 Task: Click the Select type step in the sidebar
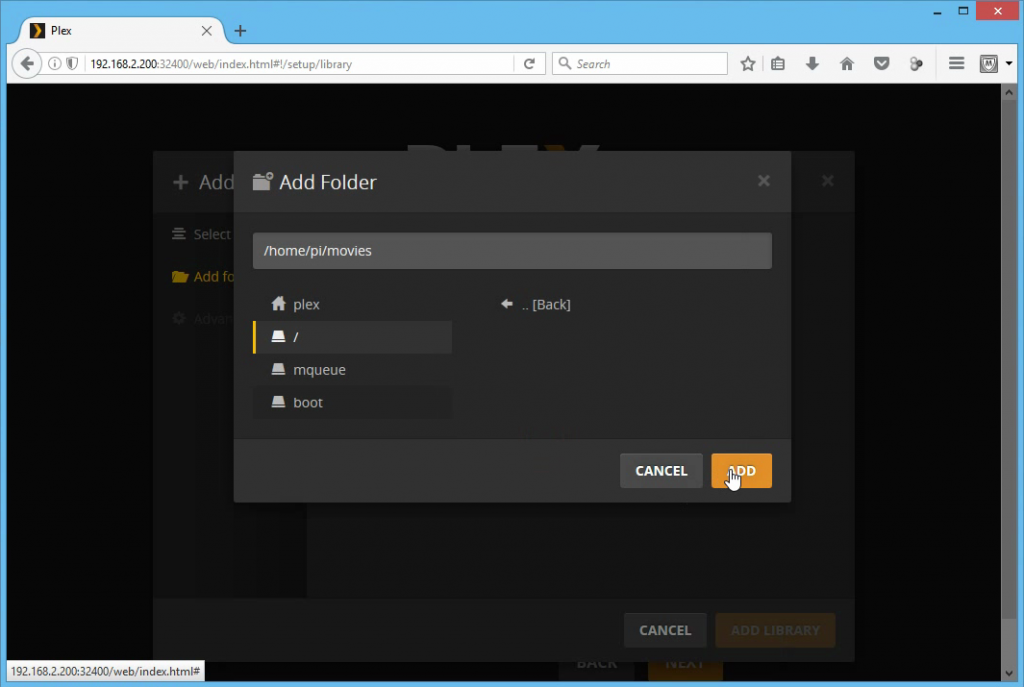click(201, 234)
